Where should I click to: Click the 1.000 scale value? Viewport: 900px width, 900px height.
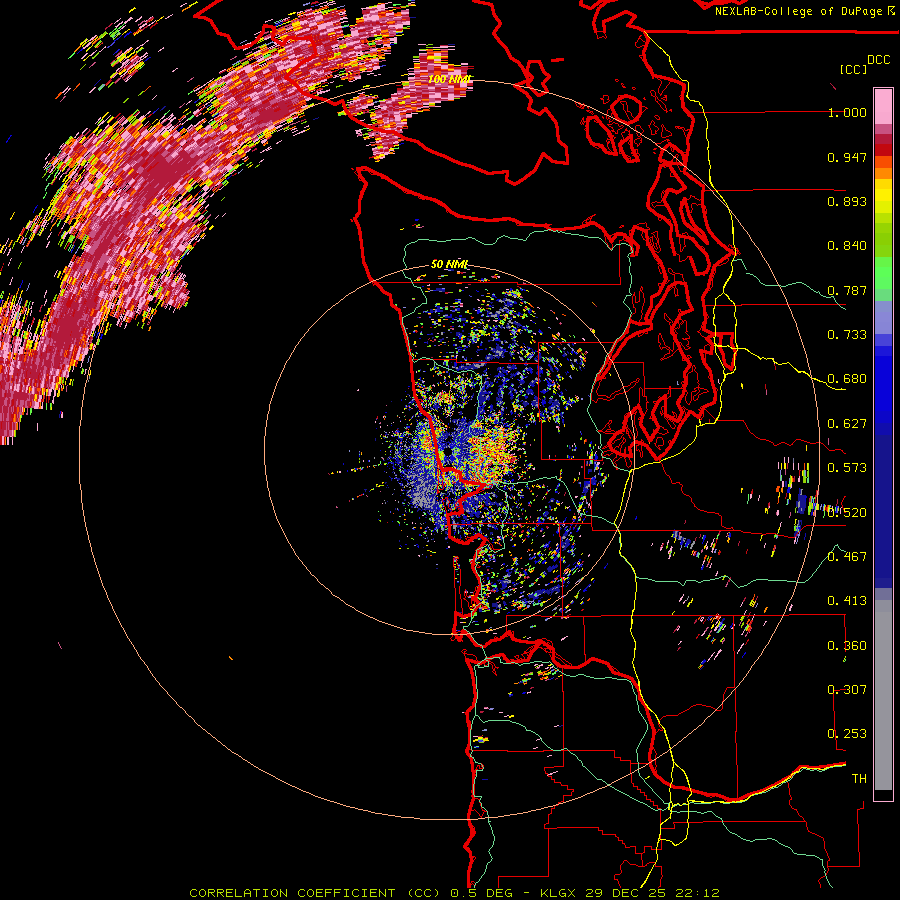(x=847, y=112)
